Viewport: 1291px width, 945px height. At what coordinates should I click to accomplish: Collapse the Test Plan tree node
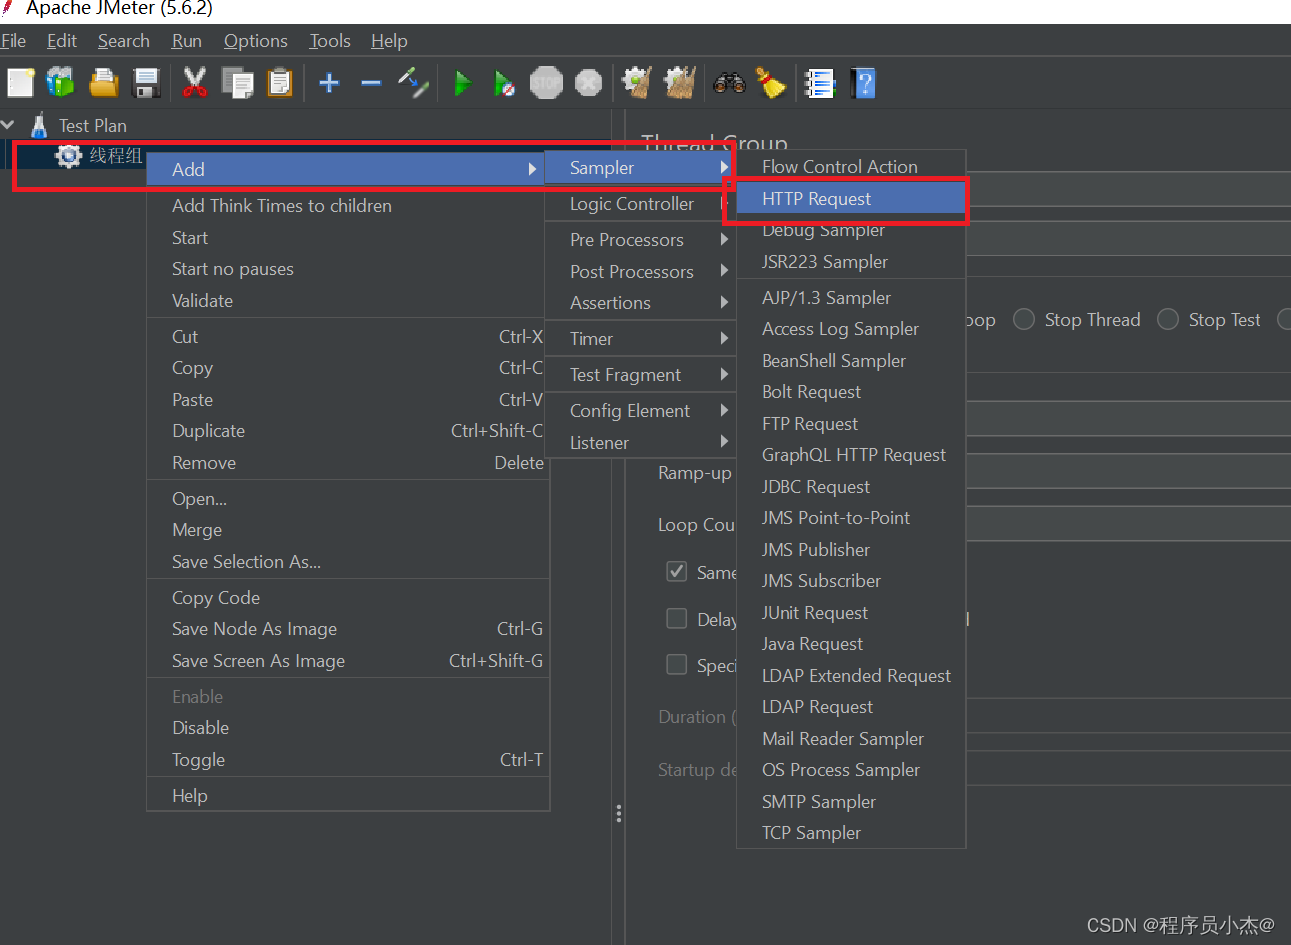pos(8,125)
